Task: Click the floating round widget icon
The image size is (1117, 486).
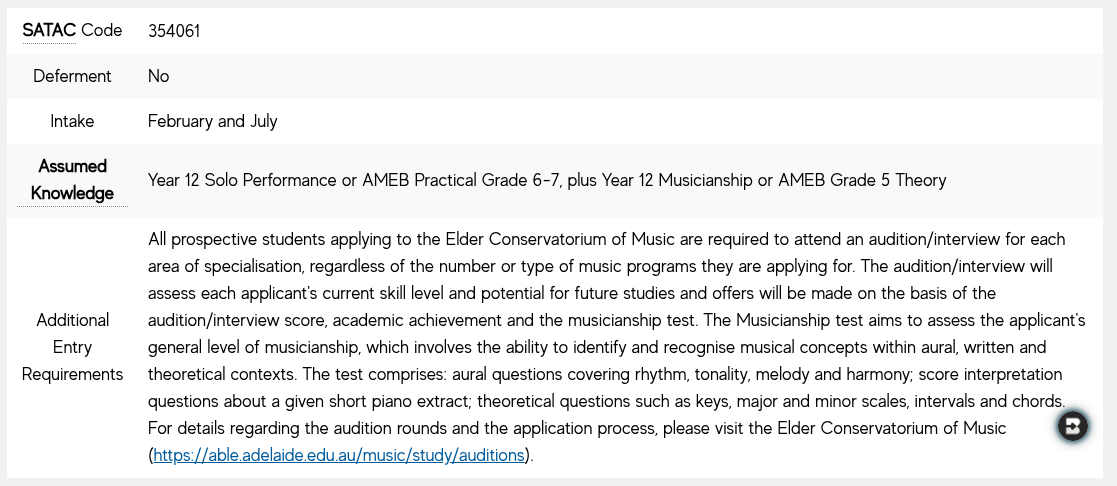Action: [x=1073, y=426]
